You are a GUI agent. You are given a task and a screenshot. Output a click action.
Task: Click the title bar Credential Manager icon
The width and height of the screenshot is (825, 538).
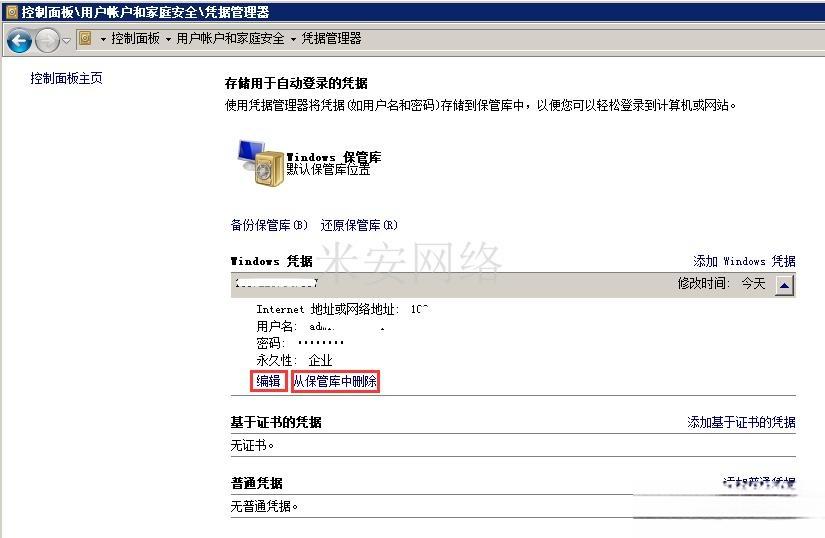coord(11,11)
